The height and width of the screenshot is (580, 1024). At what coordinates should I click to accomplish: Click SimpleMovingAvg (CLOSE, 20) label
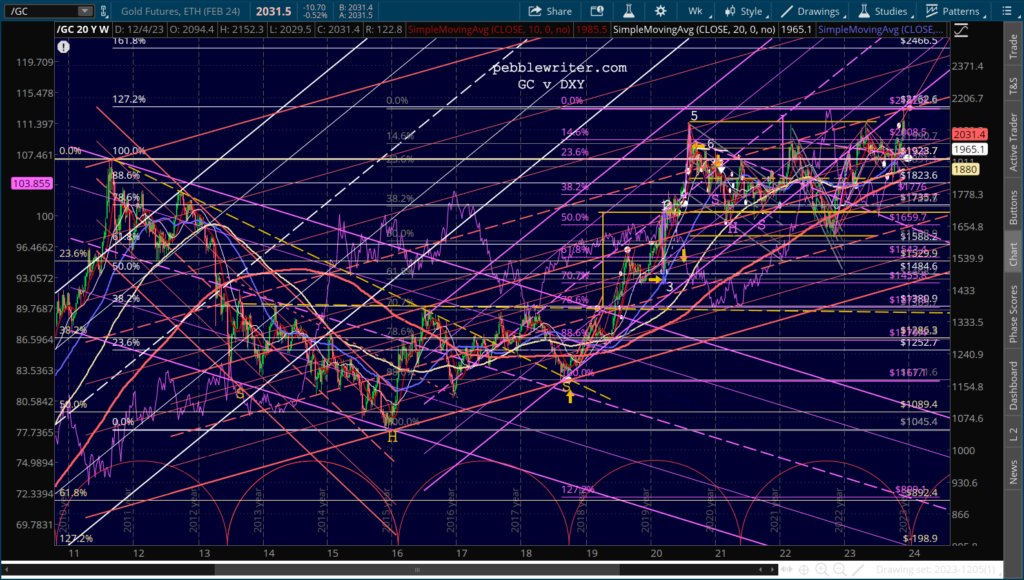coord(694,29)
